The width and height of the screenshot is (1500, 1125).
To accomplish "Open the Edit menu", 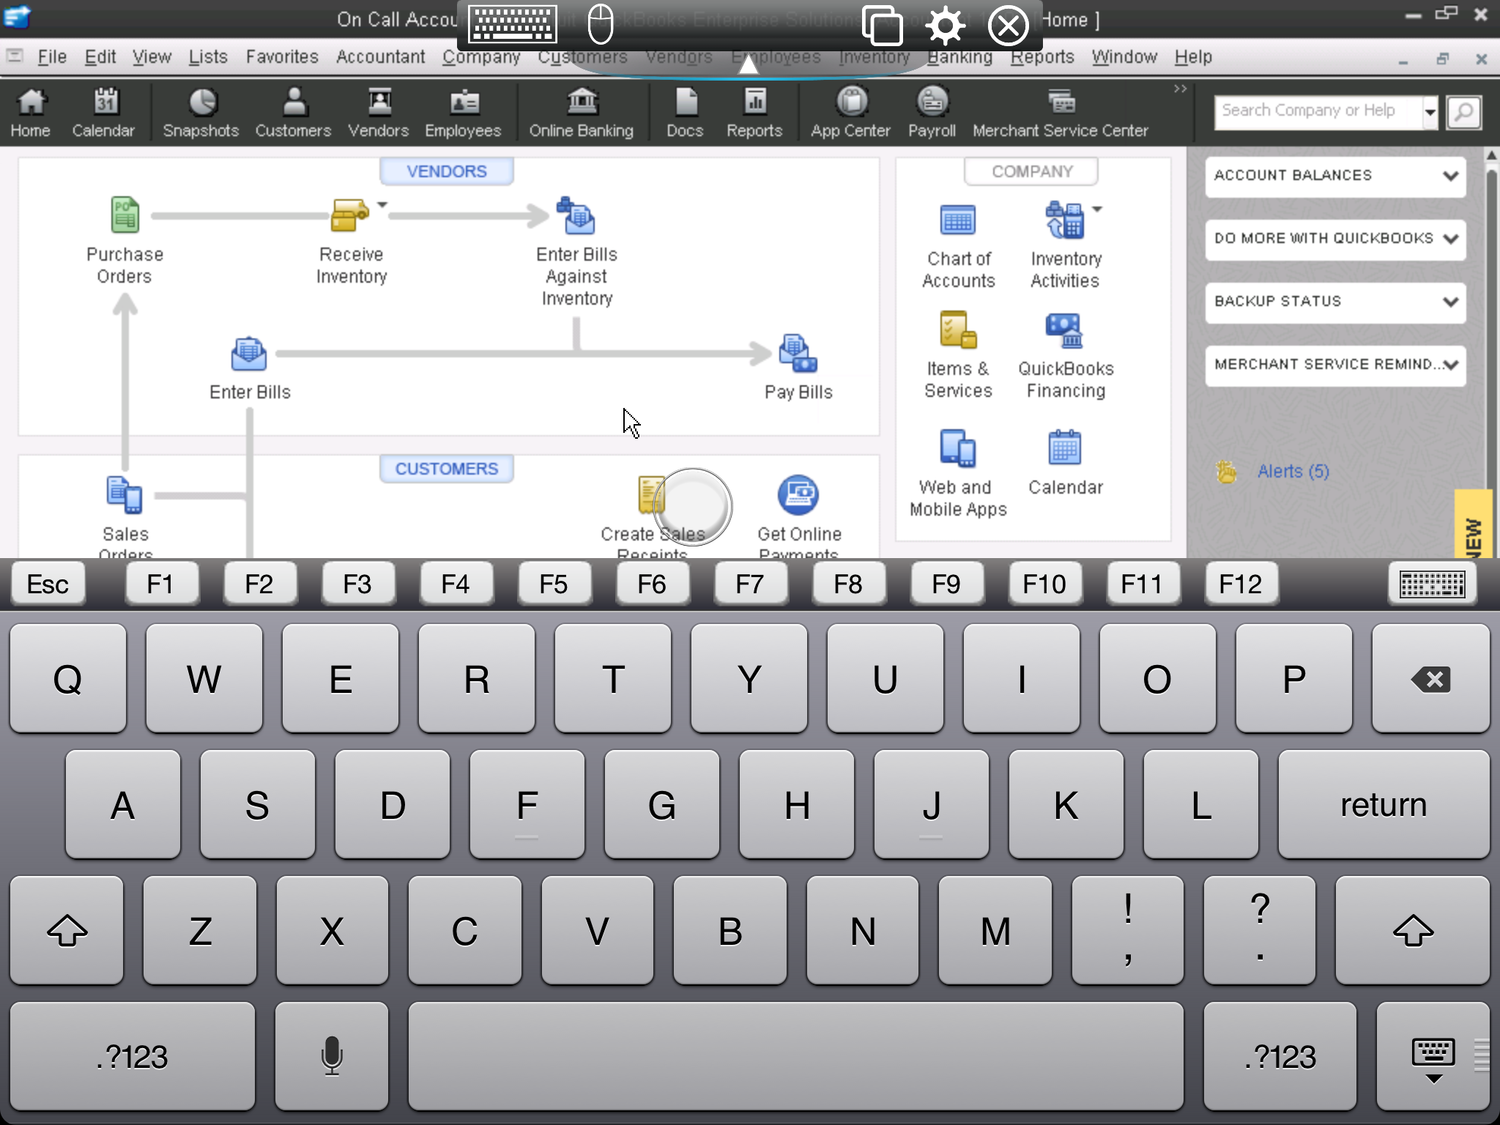I will pos(100,57).
